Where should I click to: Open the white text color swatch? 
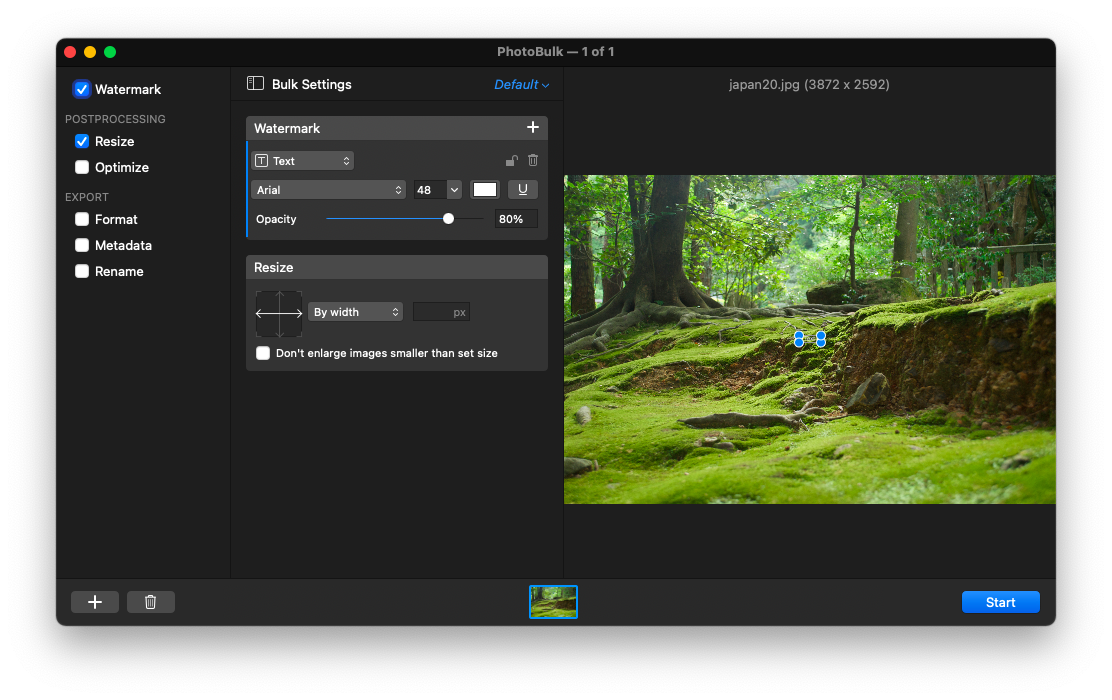(485, 189)
